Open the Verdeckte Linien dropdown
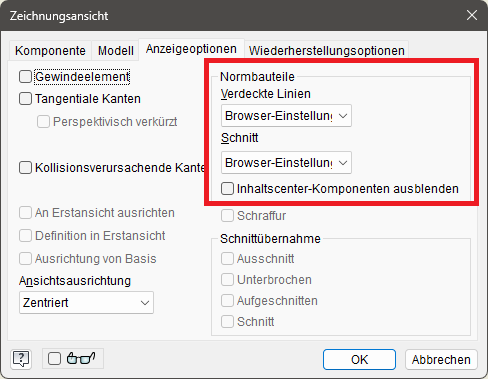 coord(286,116)
